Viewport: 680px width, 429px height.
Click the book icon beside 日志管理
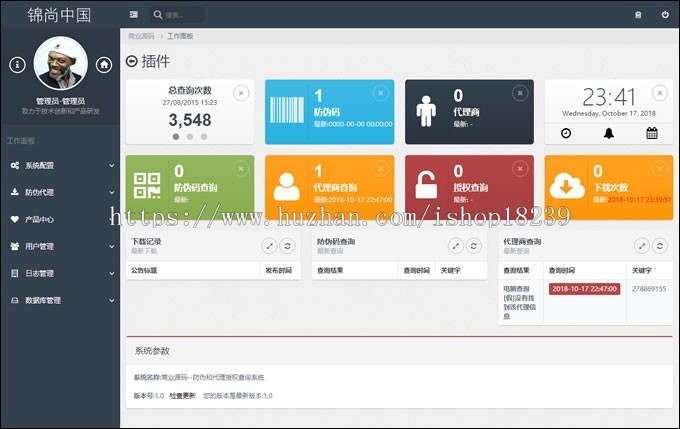coord(15,273)
